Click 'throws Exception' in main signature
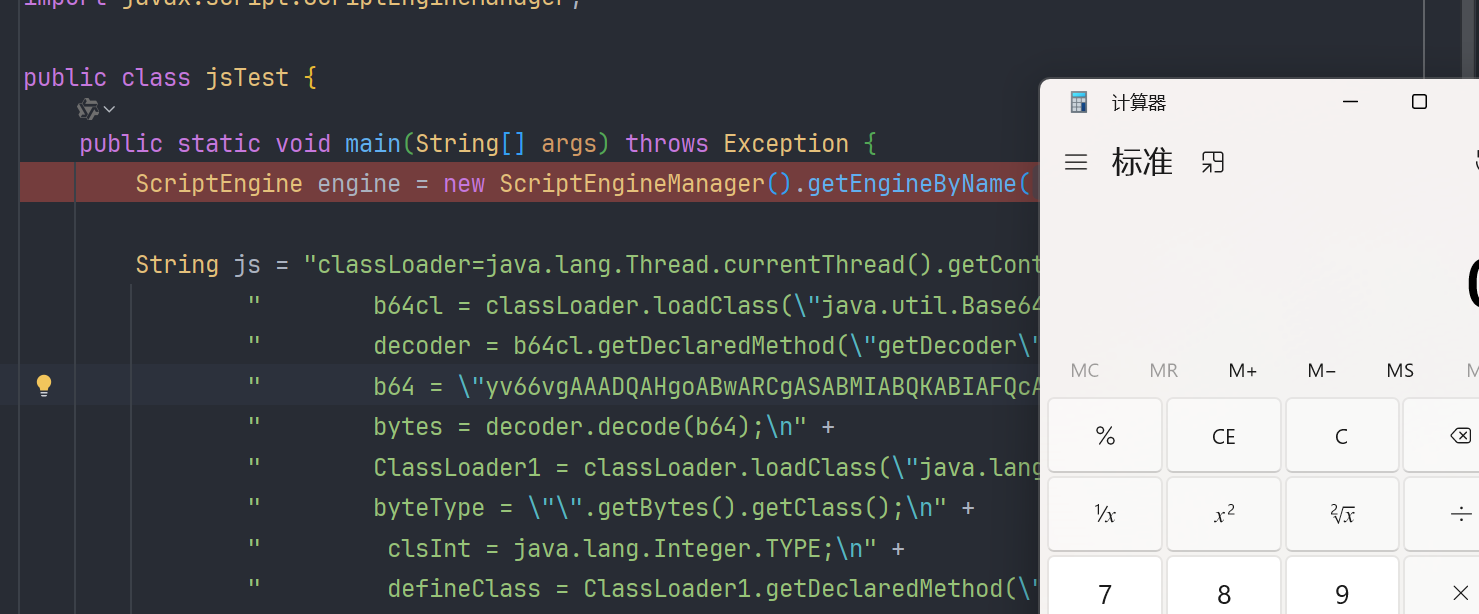This screenshot has width=1479, height=614. 737,144
